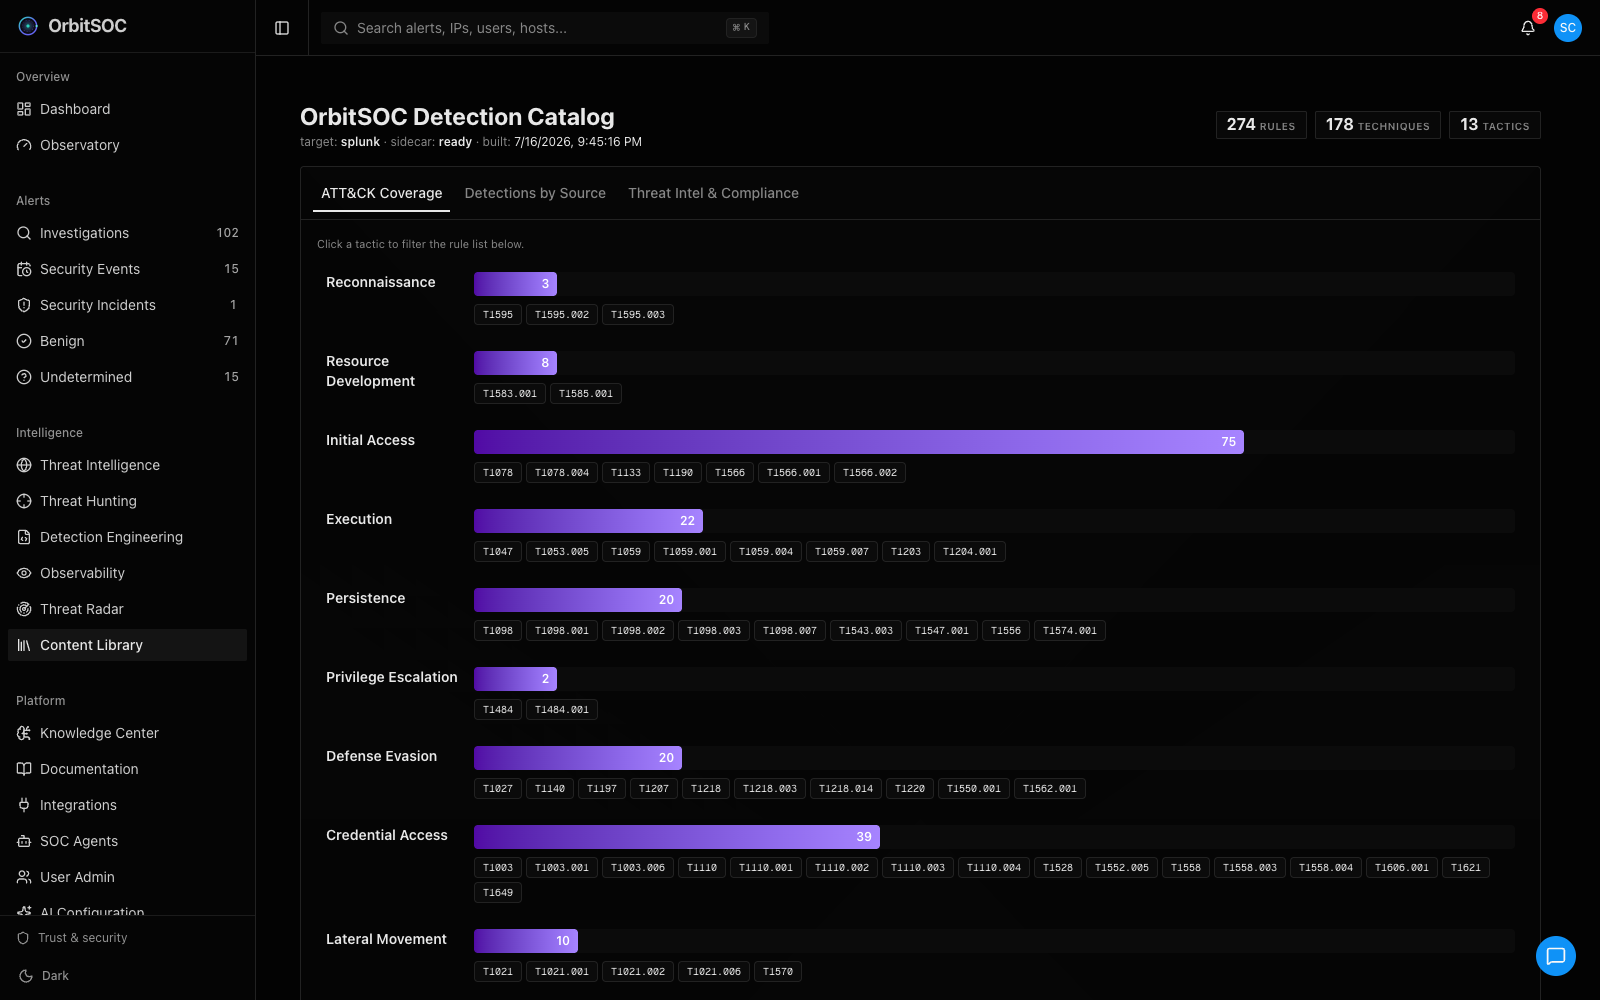The image size is (1600, 1000).
Task: Open the Threat Intel & Compliance tab
Action: click(713, 193)
